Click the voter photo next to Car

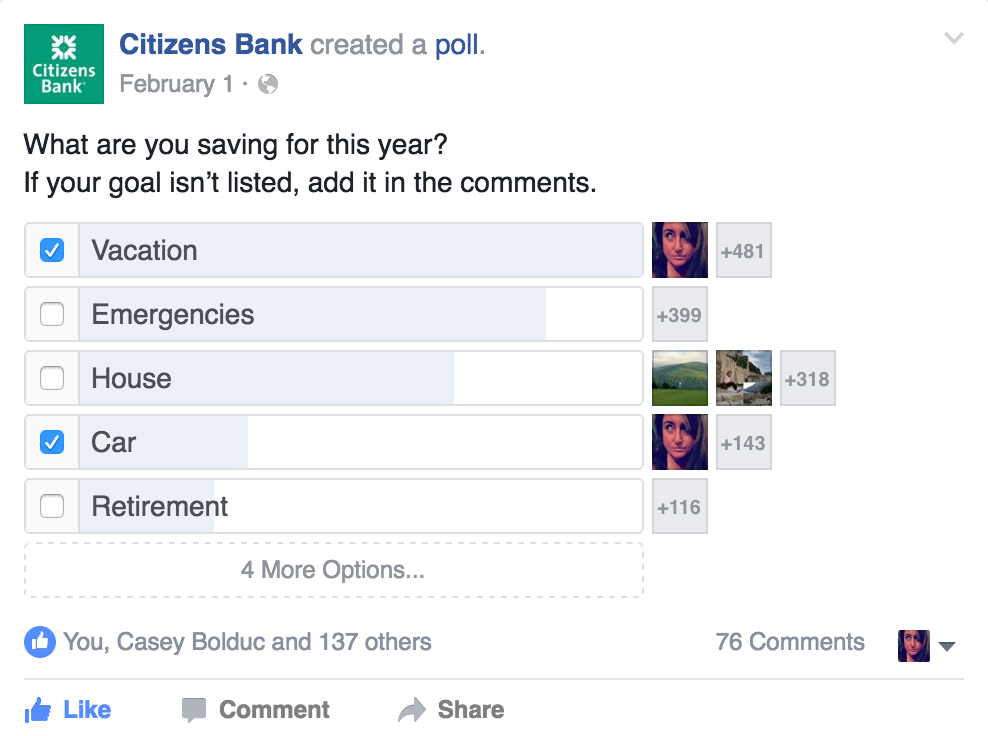680,442
